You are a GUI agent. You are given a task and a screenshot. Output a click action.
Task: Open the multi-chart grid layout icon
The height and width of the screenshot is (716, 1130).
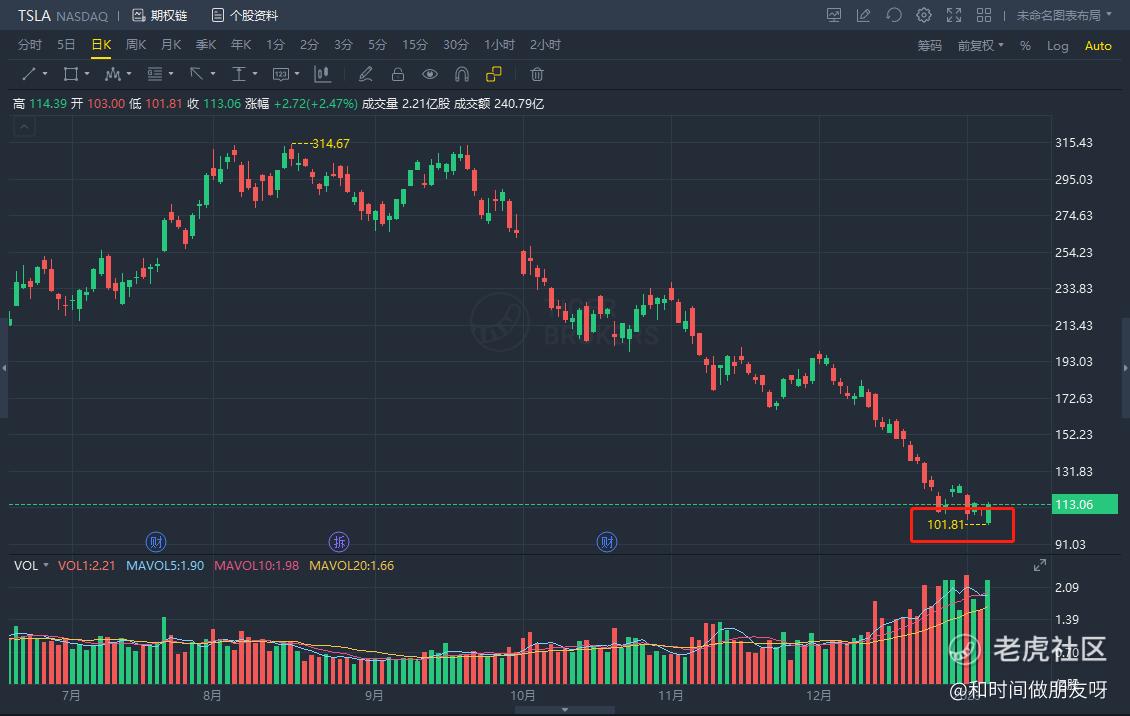(x=984, y=15)
